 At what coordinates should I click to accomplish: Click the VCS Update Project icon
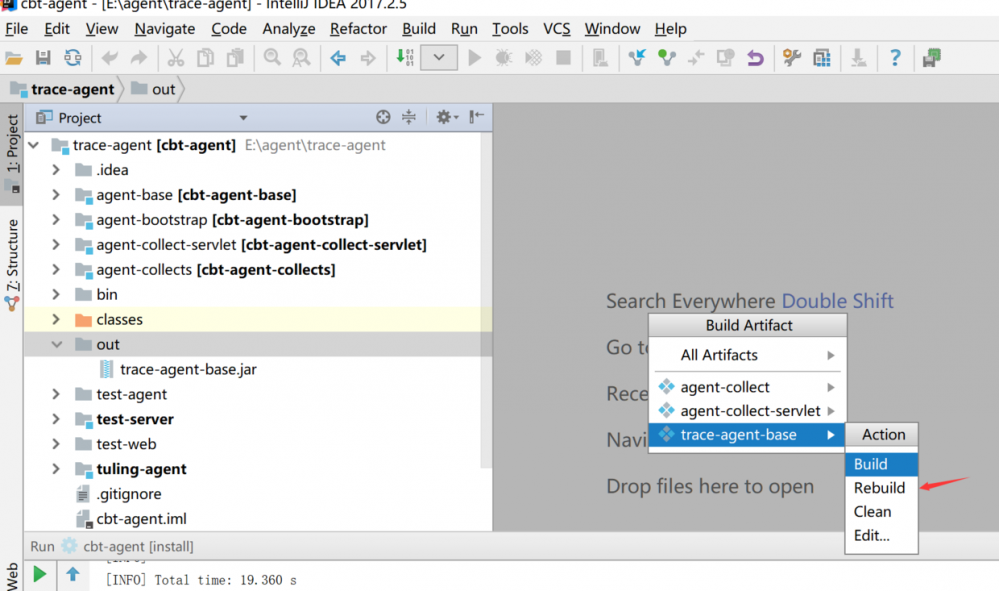coord(636,58)
